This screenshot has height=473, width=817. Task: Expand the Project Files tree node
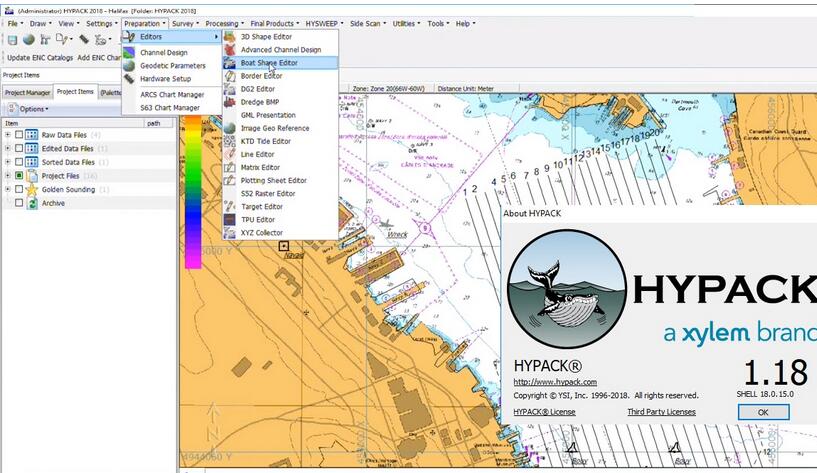click(x=7, y=176)
